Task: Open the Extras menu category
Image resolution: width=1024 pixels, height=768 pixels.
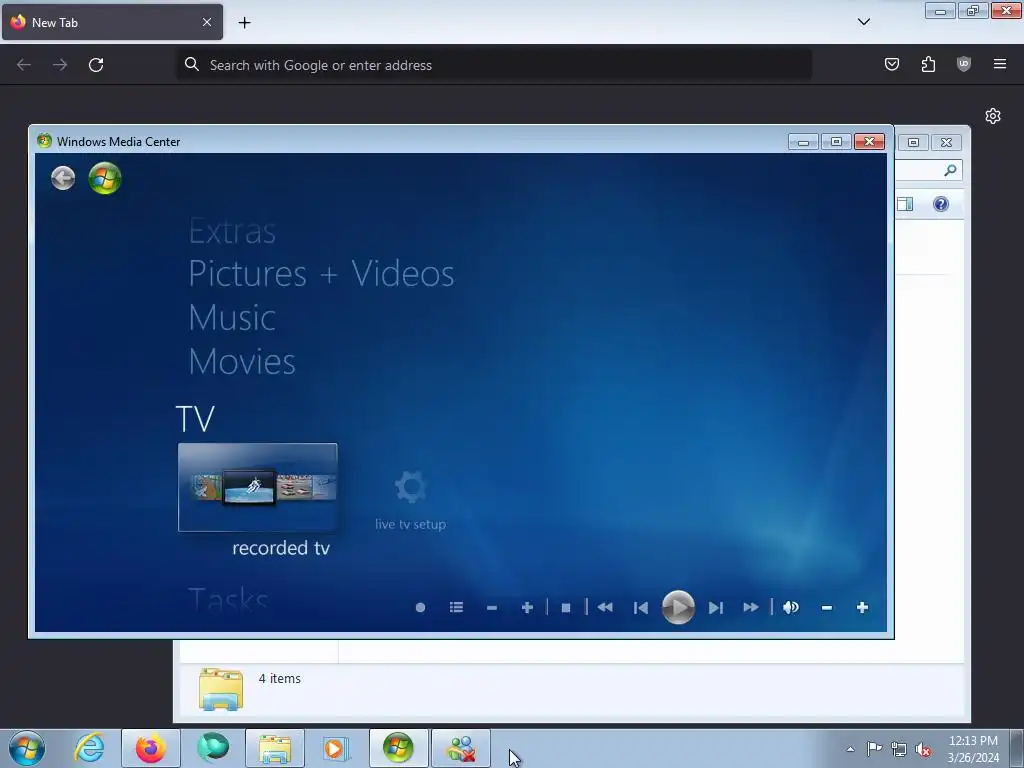Action: (x=232, y=231)
